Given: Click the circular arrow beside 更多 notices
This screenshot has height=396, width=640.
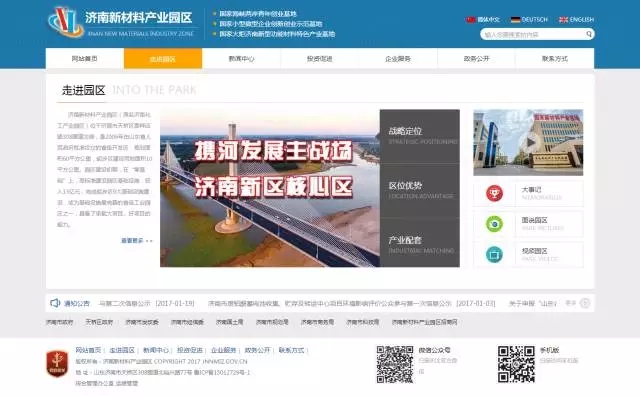Looking at the screenshot, I should [x=585, y=303].
